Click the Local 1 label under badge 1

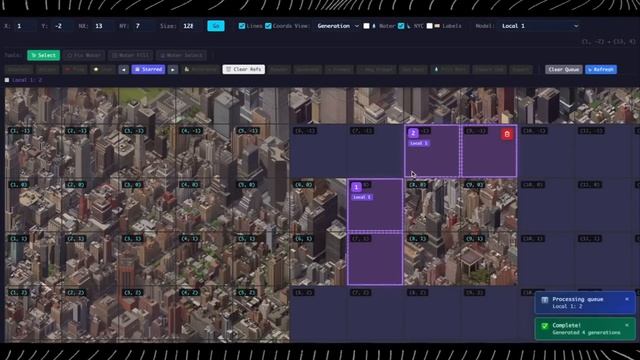(362, 197)
